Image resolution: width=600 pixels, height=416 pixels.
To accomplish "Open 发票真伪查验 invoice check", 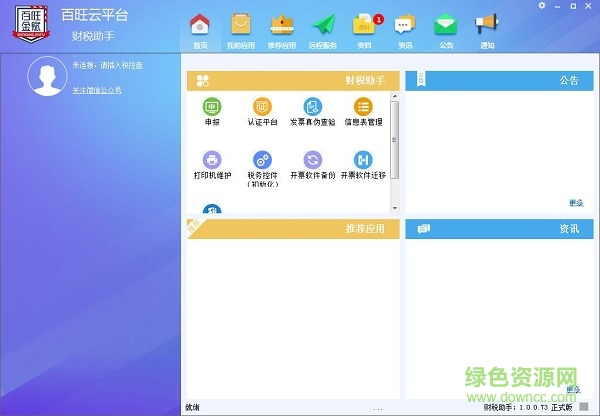I will pos(313,107).
